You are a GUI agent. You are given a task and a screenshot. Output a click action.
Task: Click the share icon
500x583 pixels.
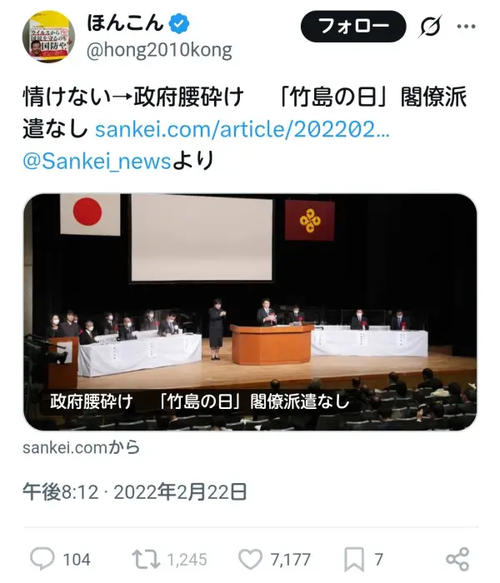pos(458,559)
